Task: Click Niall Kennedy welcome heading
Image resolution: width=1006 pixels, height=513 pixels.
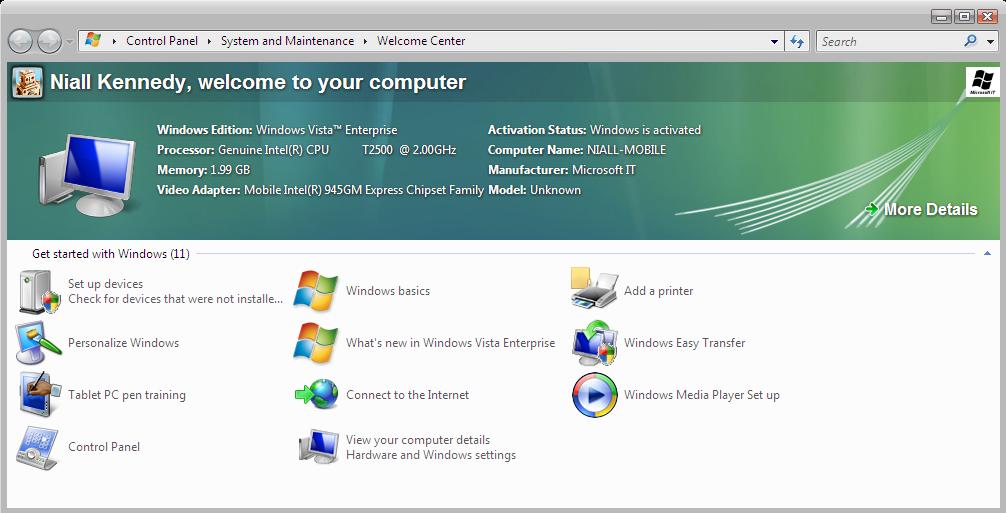Action: (x=258, y=83)
